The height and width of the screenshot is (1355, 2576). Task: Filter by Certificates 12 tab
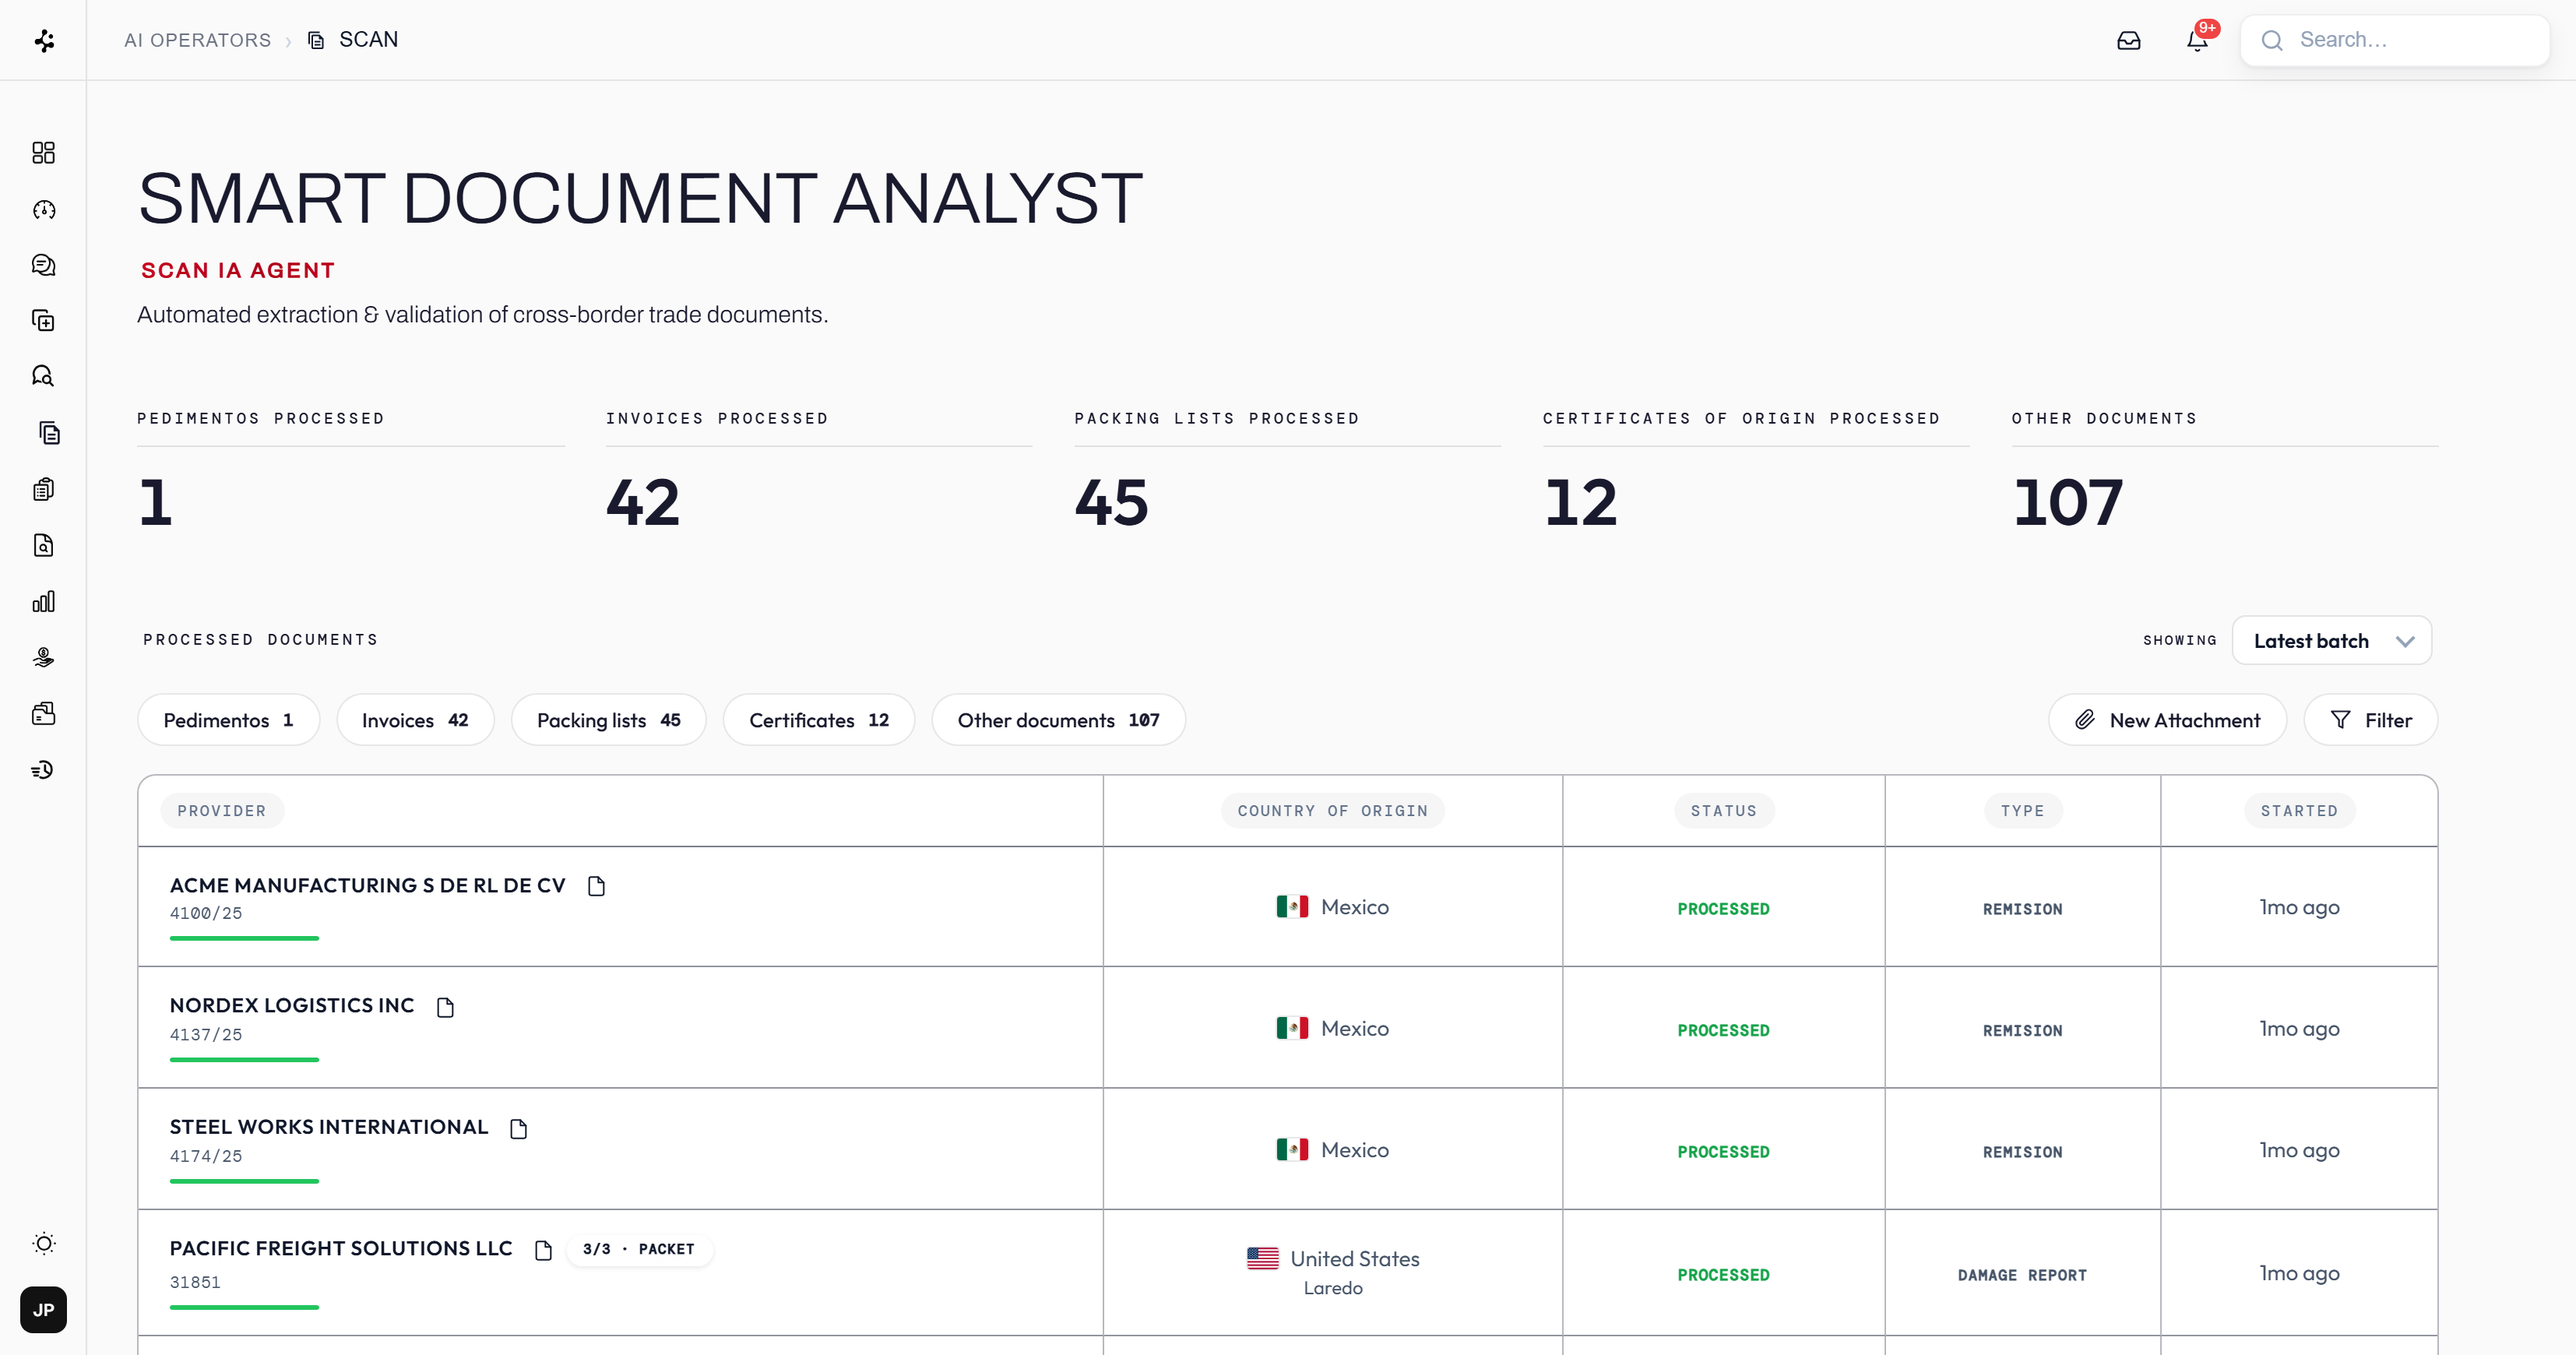pyautogui.click(x=818, y=720)
